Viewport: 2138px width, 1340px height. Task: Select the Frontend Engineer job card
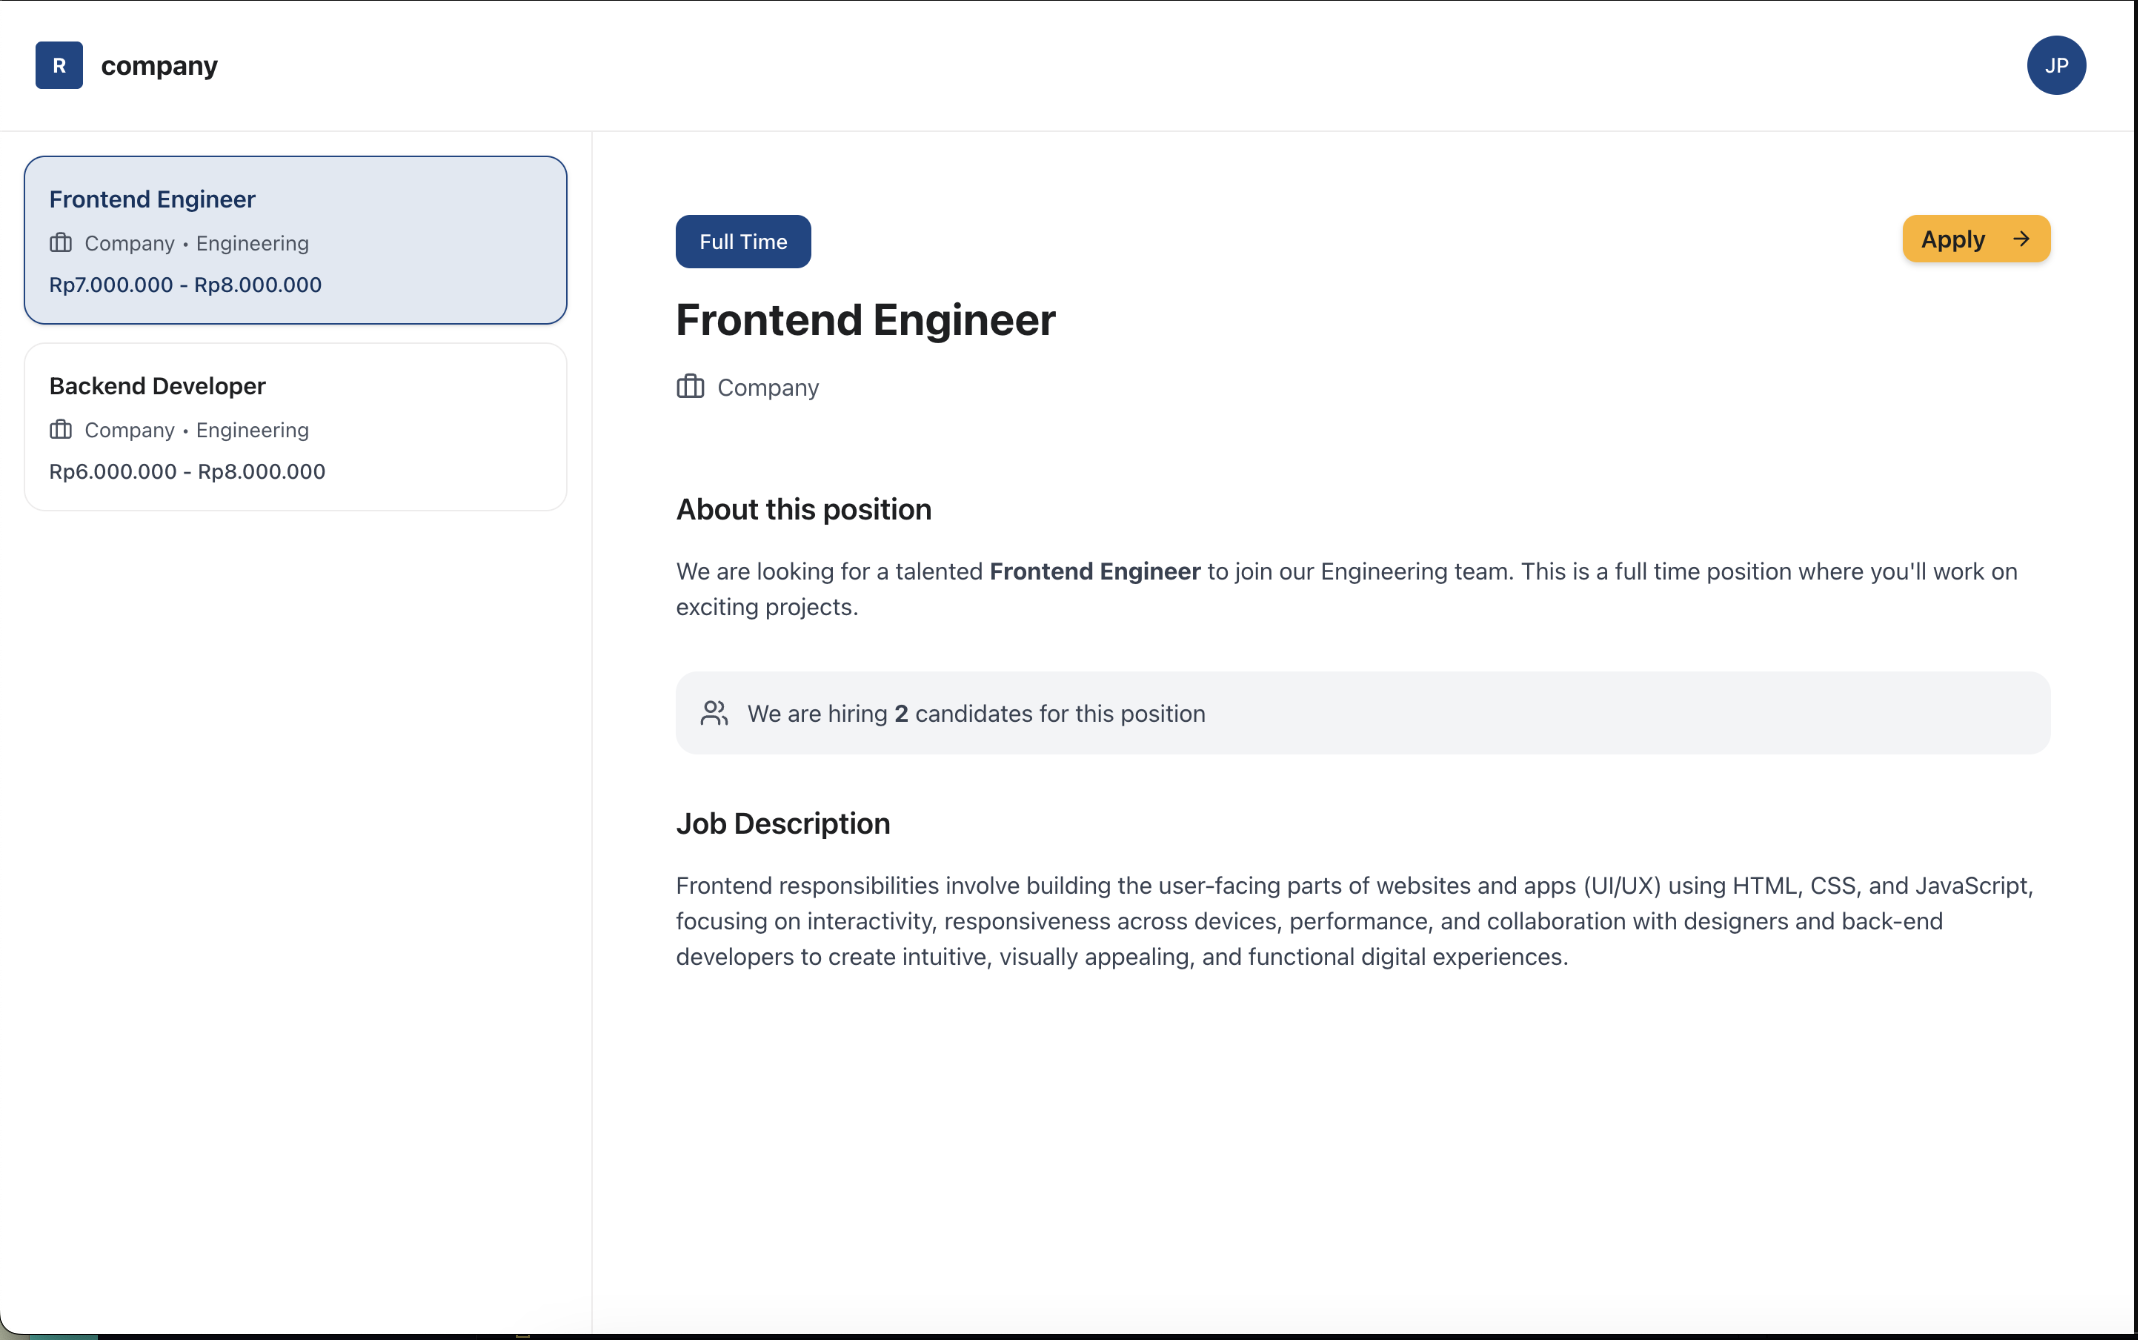pos(295,240)
